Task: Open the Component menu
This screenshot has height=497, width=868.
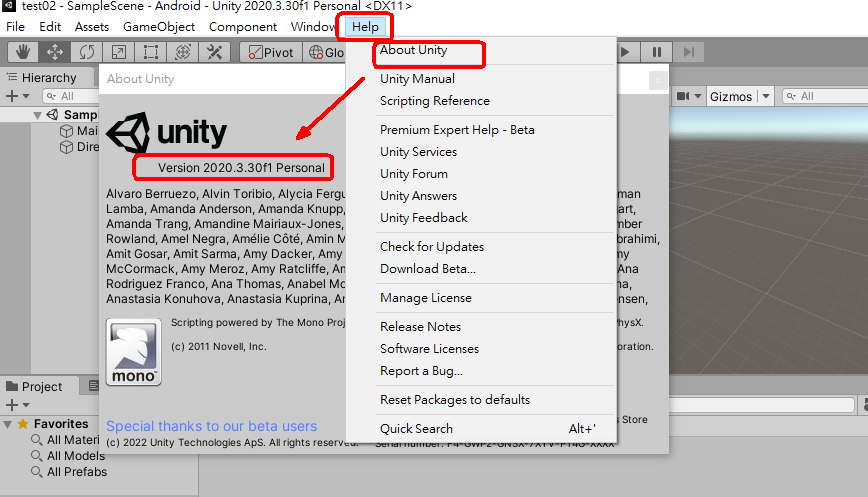Action: tap(243, 27)
